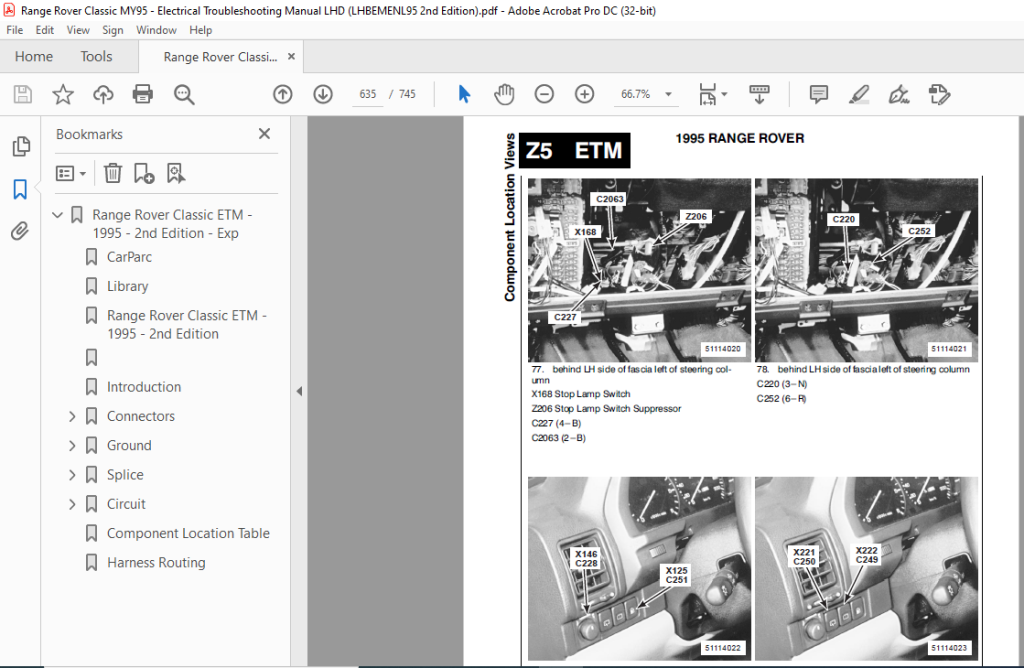Open the Library bookmark

coord(127,286)
